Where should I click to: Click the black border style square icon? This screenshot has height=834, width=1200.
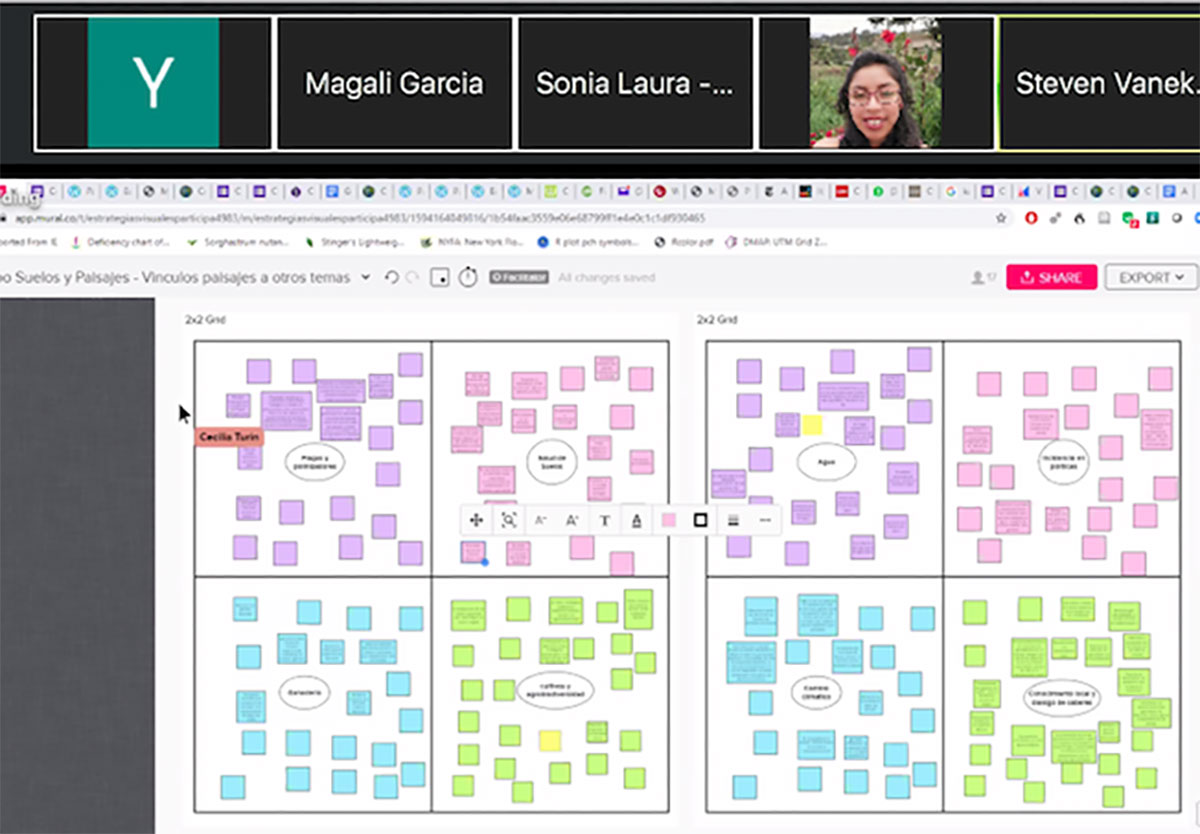click(701, 520)
